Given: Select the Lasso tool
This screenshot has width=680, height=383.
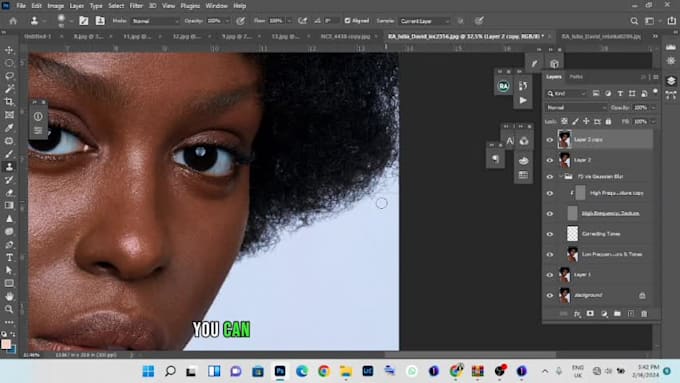Looking at the screenshot, I should click(x=9, y=76).
